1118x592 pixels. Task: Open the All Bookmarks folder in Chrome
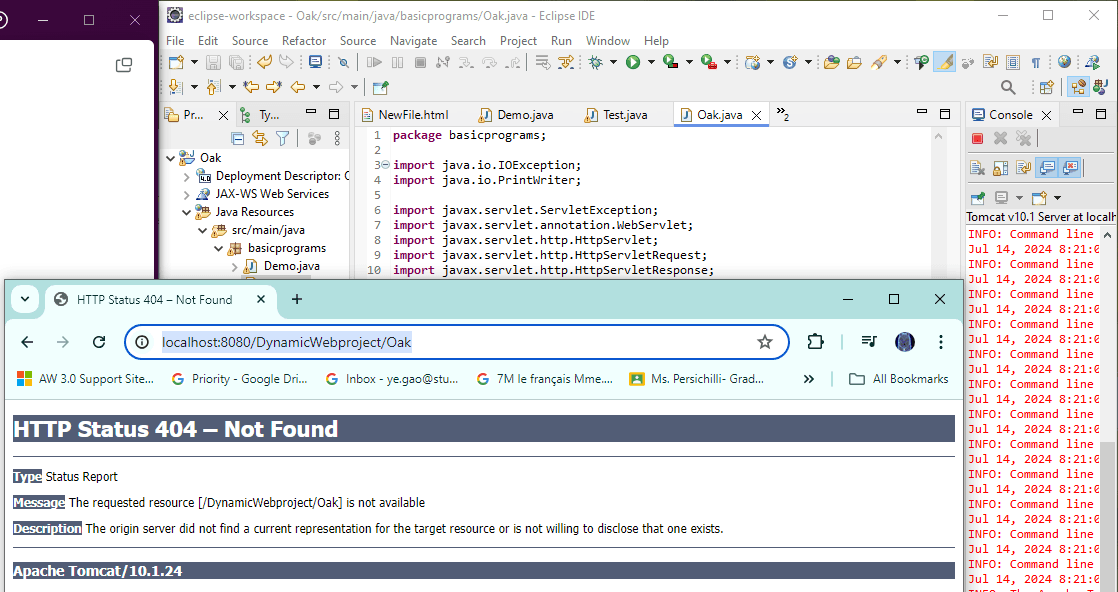pos(897,379)
